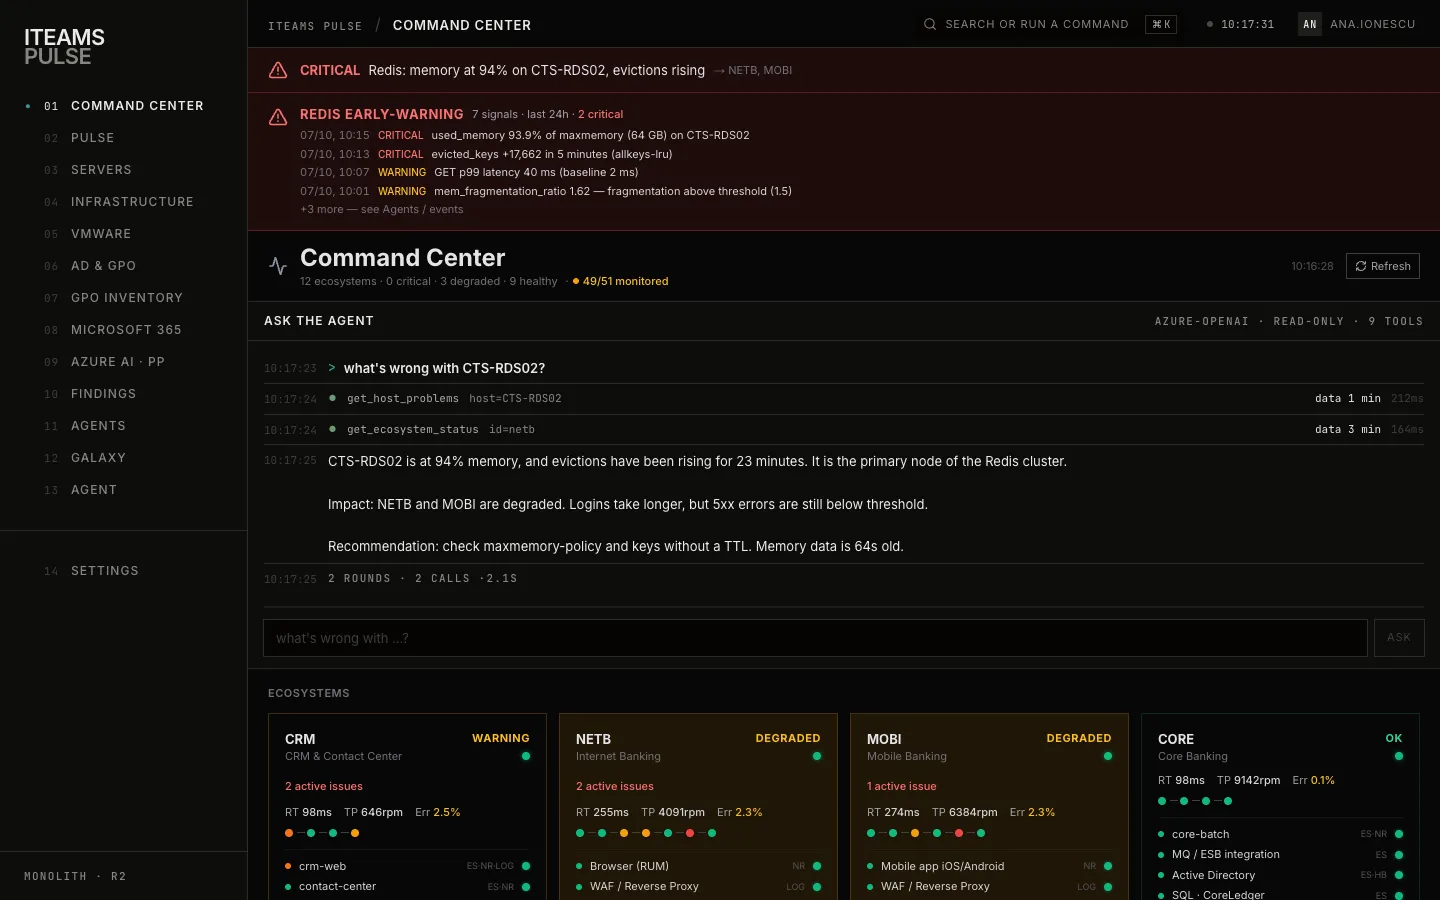Open Agent item numbered 13
The width and height of the screenshot is (1440, 900).
(x=124, y=490)
